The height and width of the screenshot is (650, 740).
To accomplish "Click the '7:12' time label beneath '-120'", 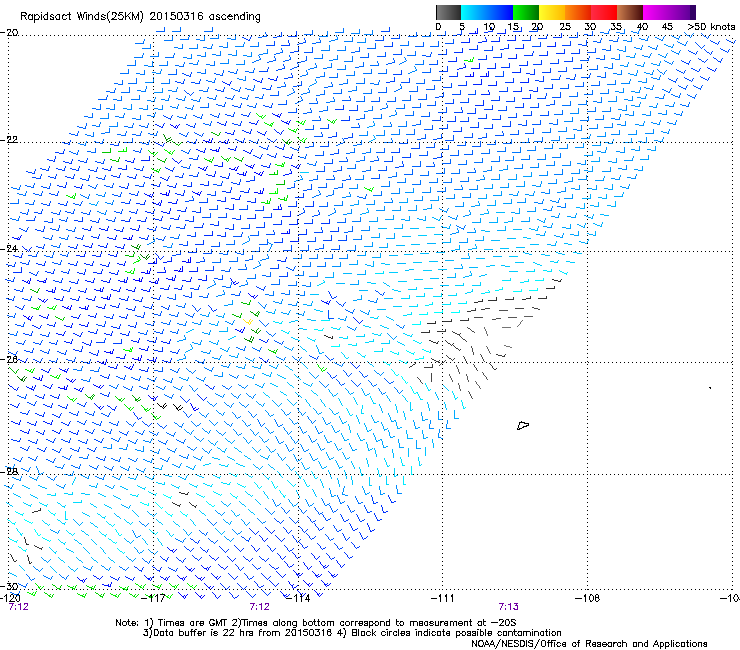I will pos(18,607).
